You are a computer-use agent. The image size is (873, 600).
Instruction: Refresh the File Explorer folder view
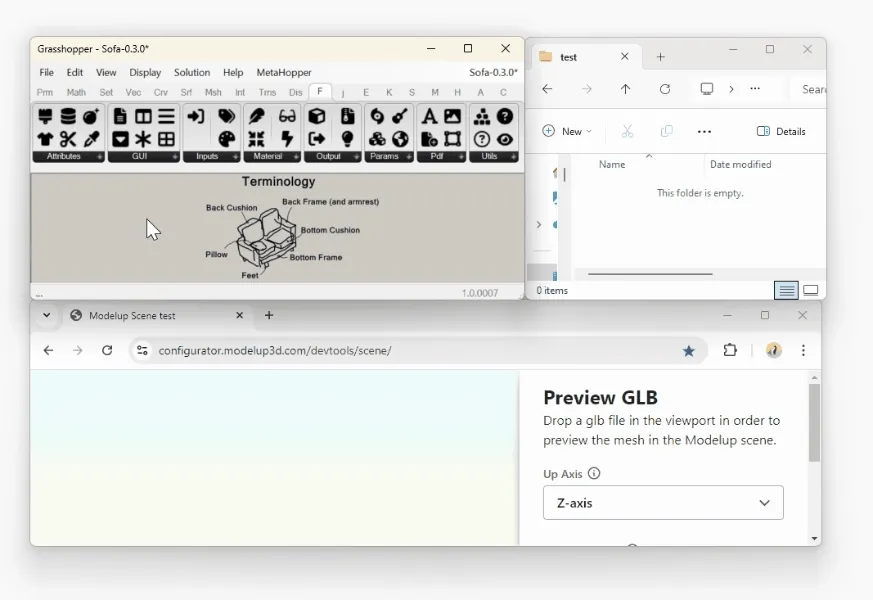coord(665,89)
